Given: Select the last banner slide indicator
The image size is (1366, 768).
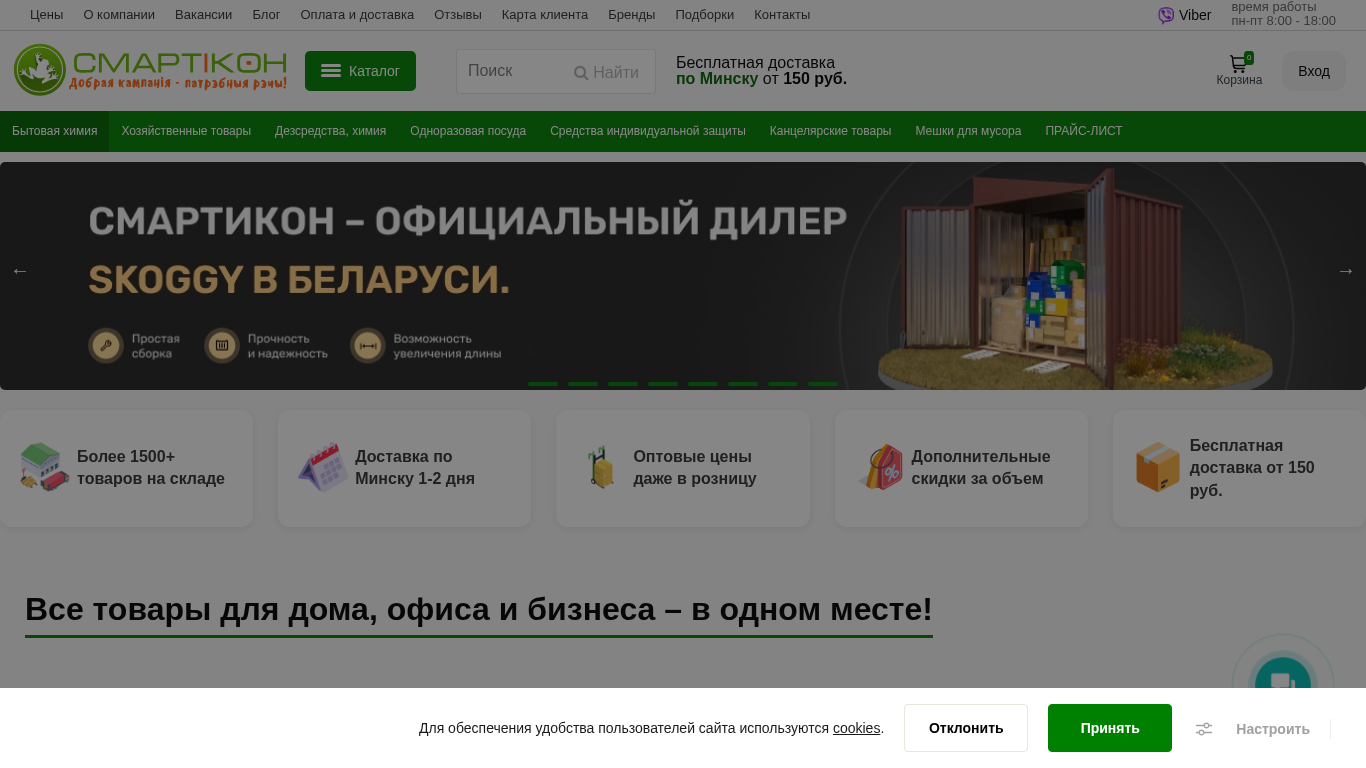Looking at the screenshot, I should pyautogui.click(x=823, y=384).
